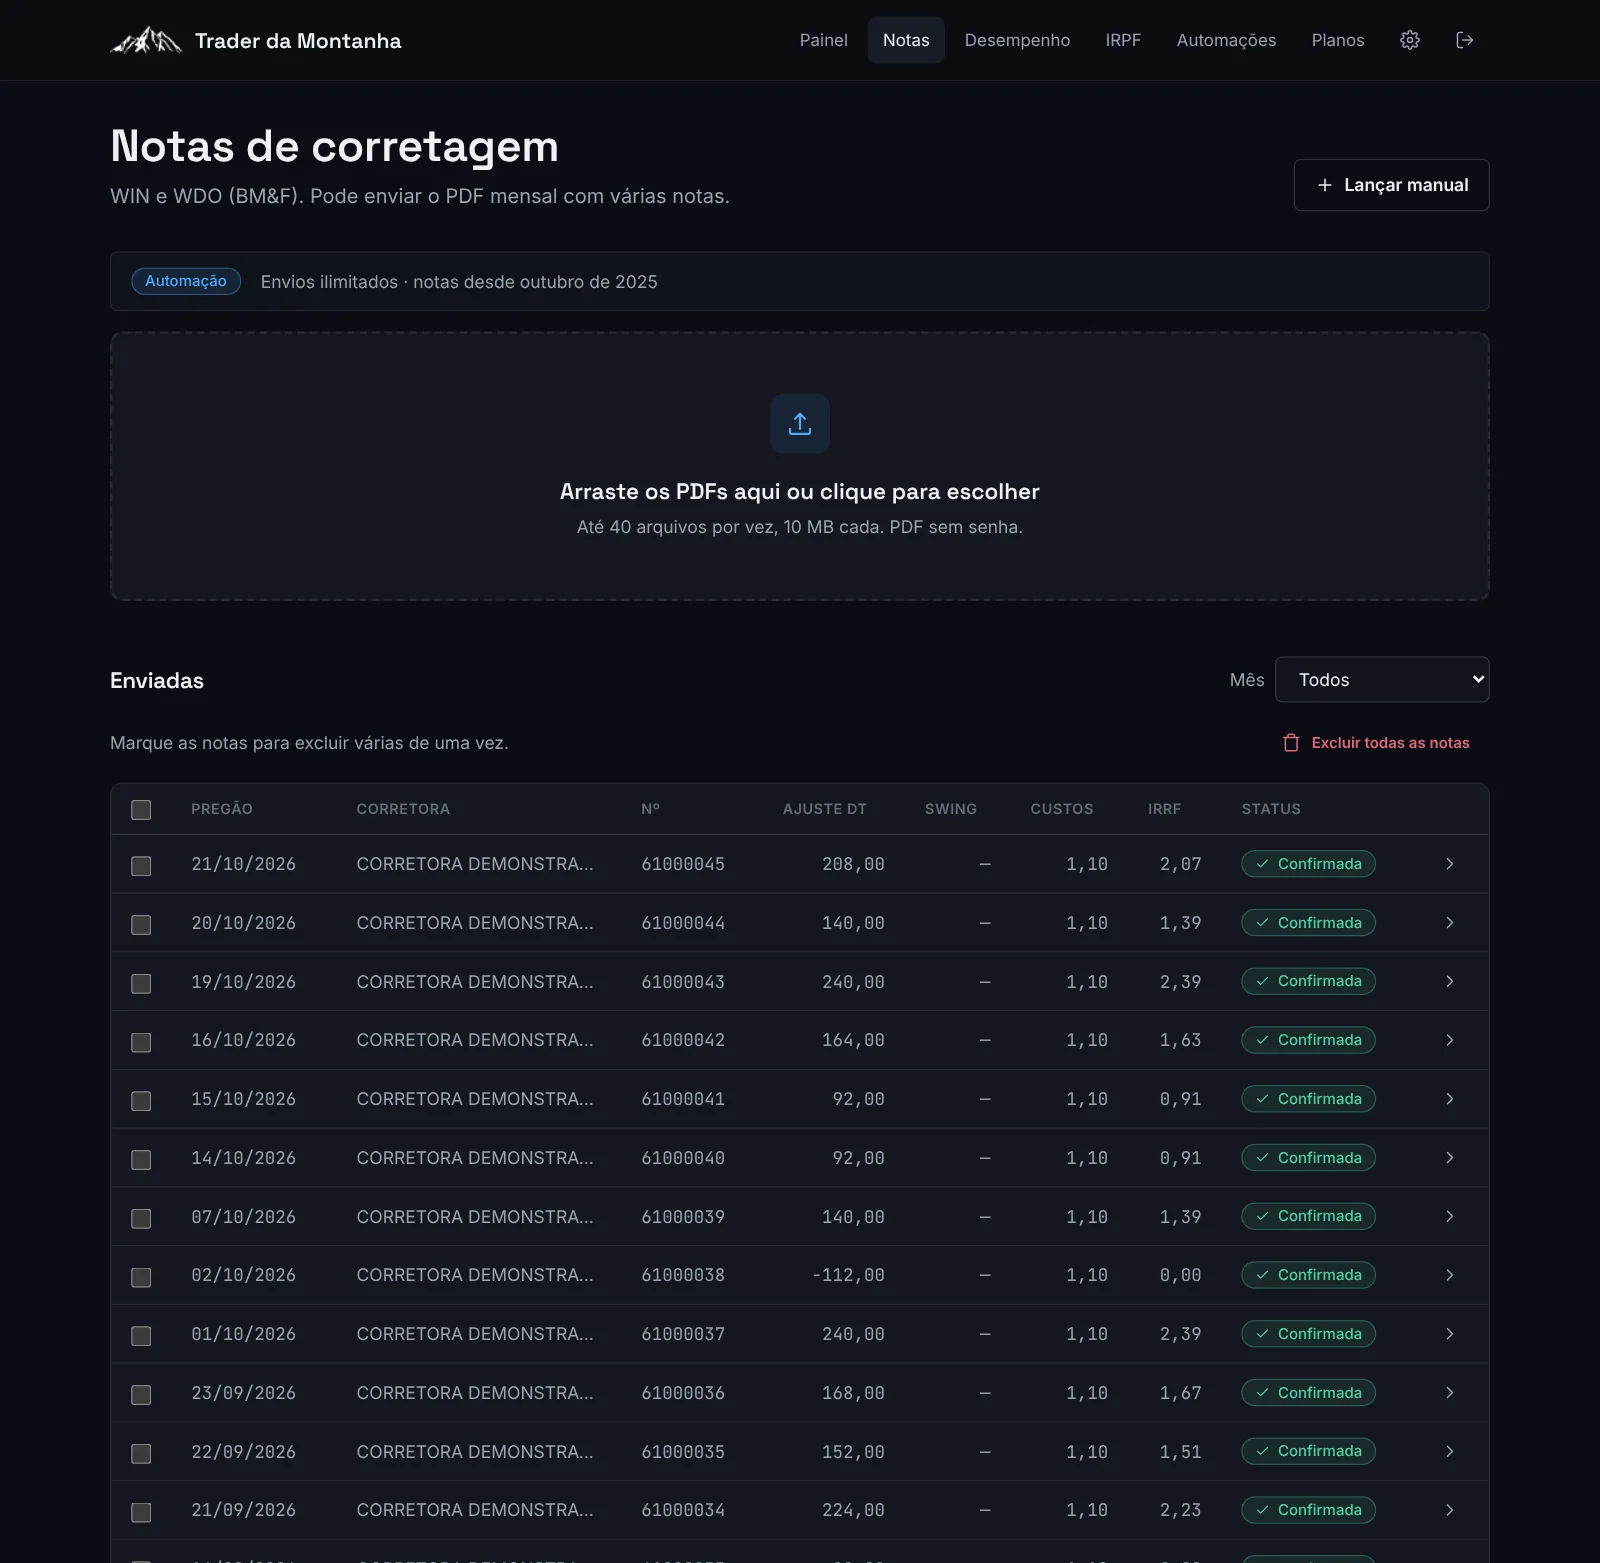The height and width of the screenshot is (1563, 1600).
Task: Open the Mês dropdown set to Todos
Action: click(1382, 680)
